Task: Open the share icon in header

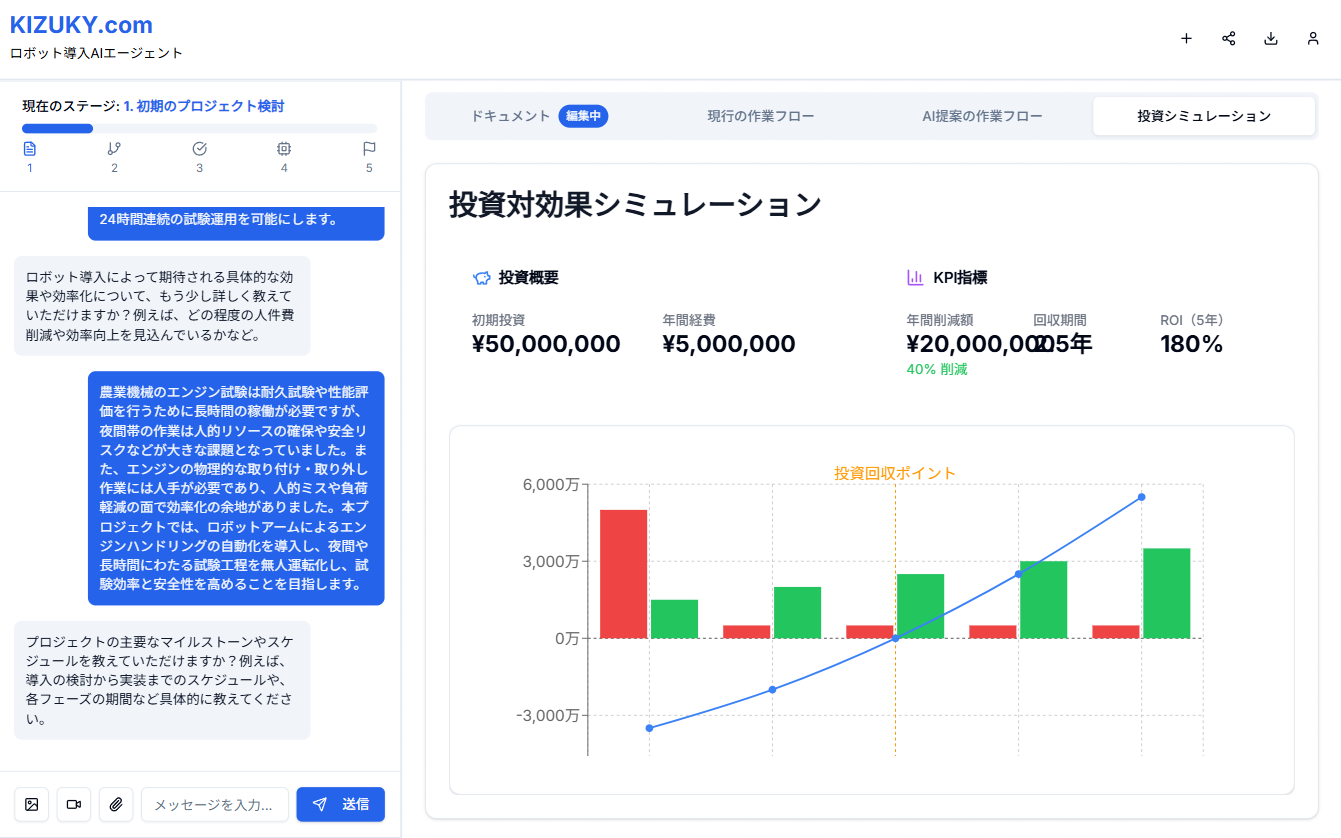Action: point(1229,39)
